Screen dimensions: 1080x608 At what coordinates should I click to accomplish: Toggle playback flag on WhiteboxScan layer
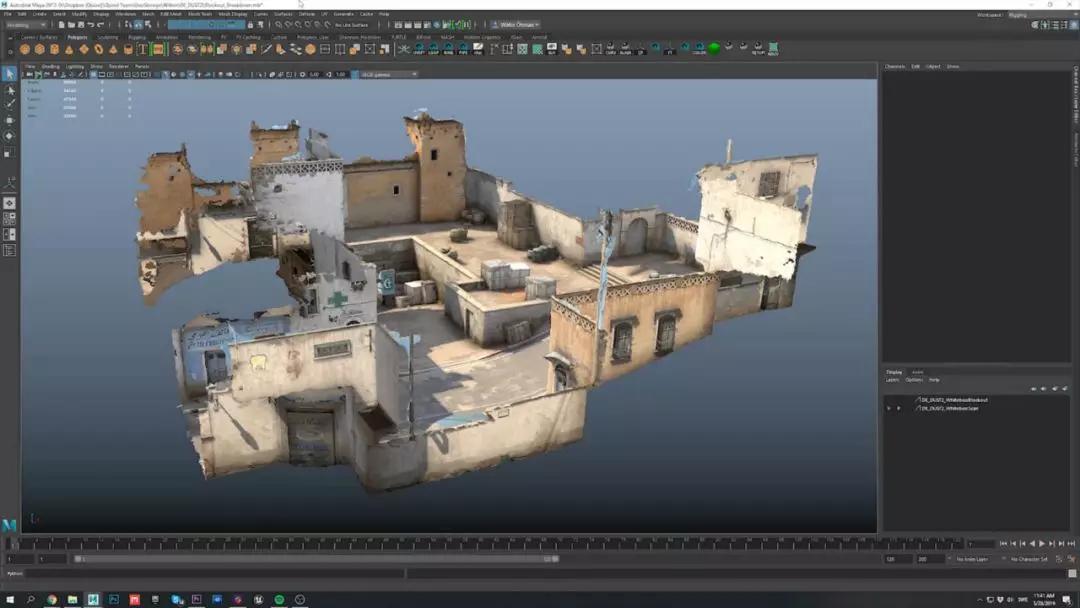pos(898,408)
